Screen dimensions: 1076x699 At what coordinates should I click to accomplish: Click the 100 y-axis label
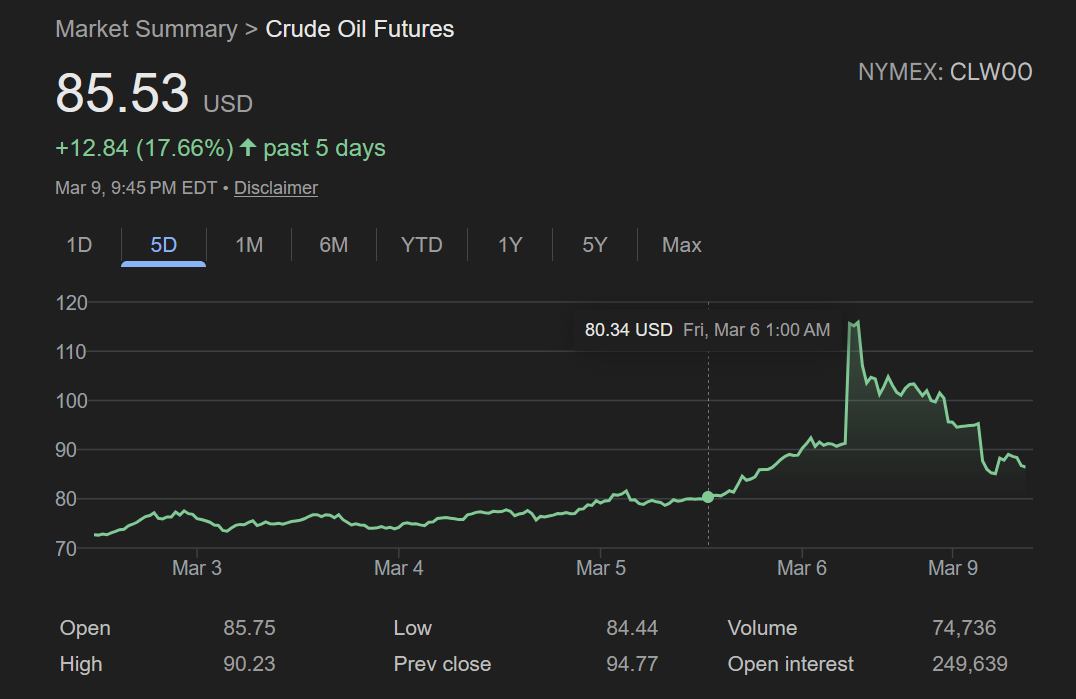[71, 401]
